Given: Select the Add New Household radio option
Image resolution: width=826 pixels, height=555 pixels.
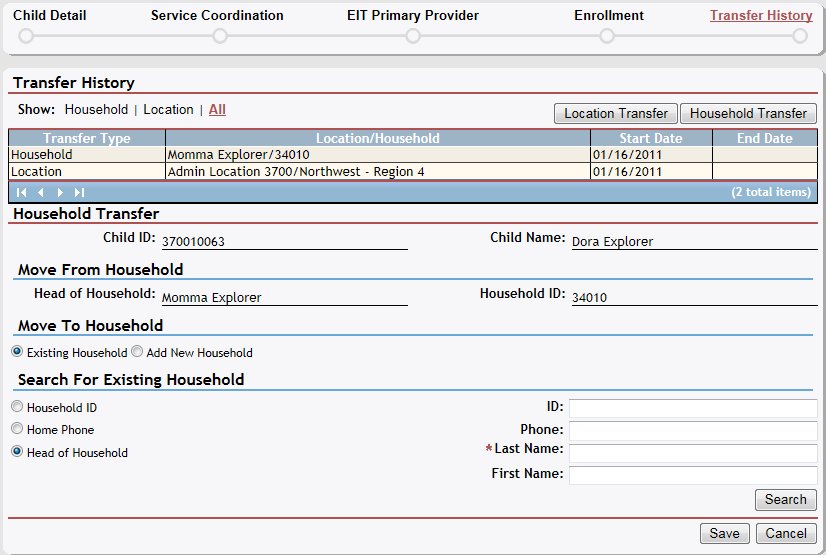Looking at the screenshot, I should 138,352.
